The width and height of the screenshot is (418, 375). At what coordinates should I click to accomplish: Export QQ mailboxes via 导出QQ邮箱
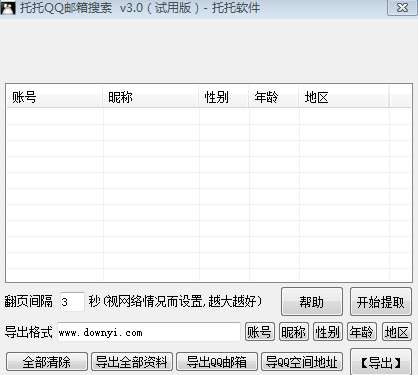[217, 362]
